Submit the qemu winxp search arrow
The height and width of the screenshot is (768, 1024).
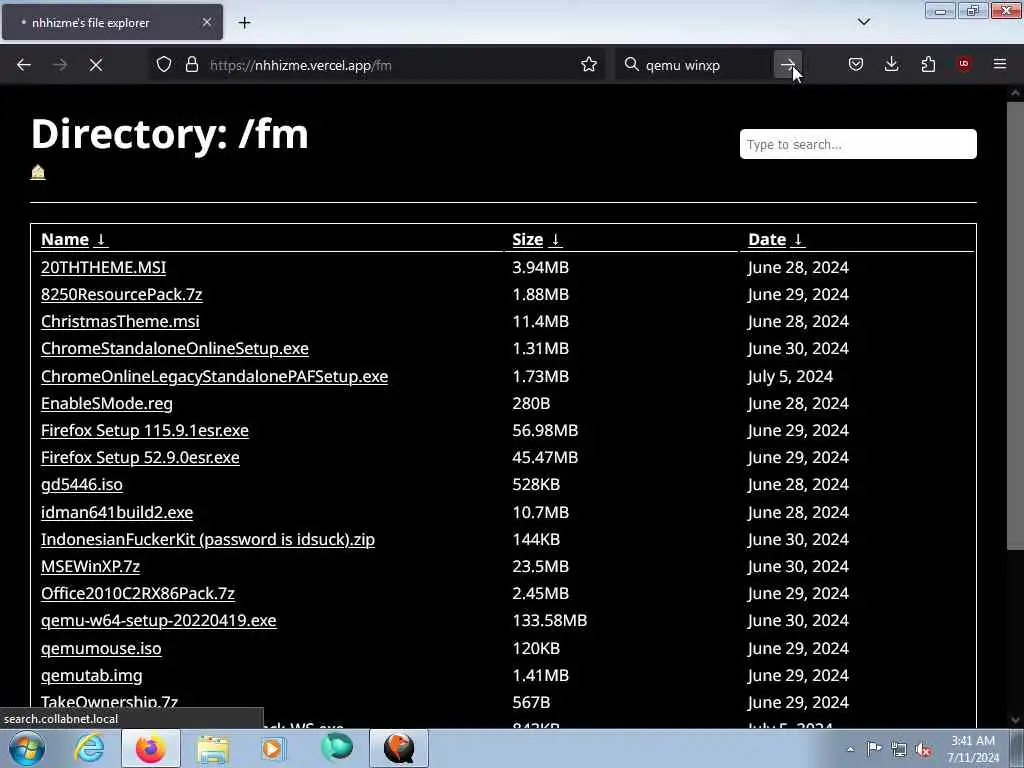coord(788,65)
